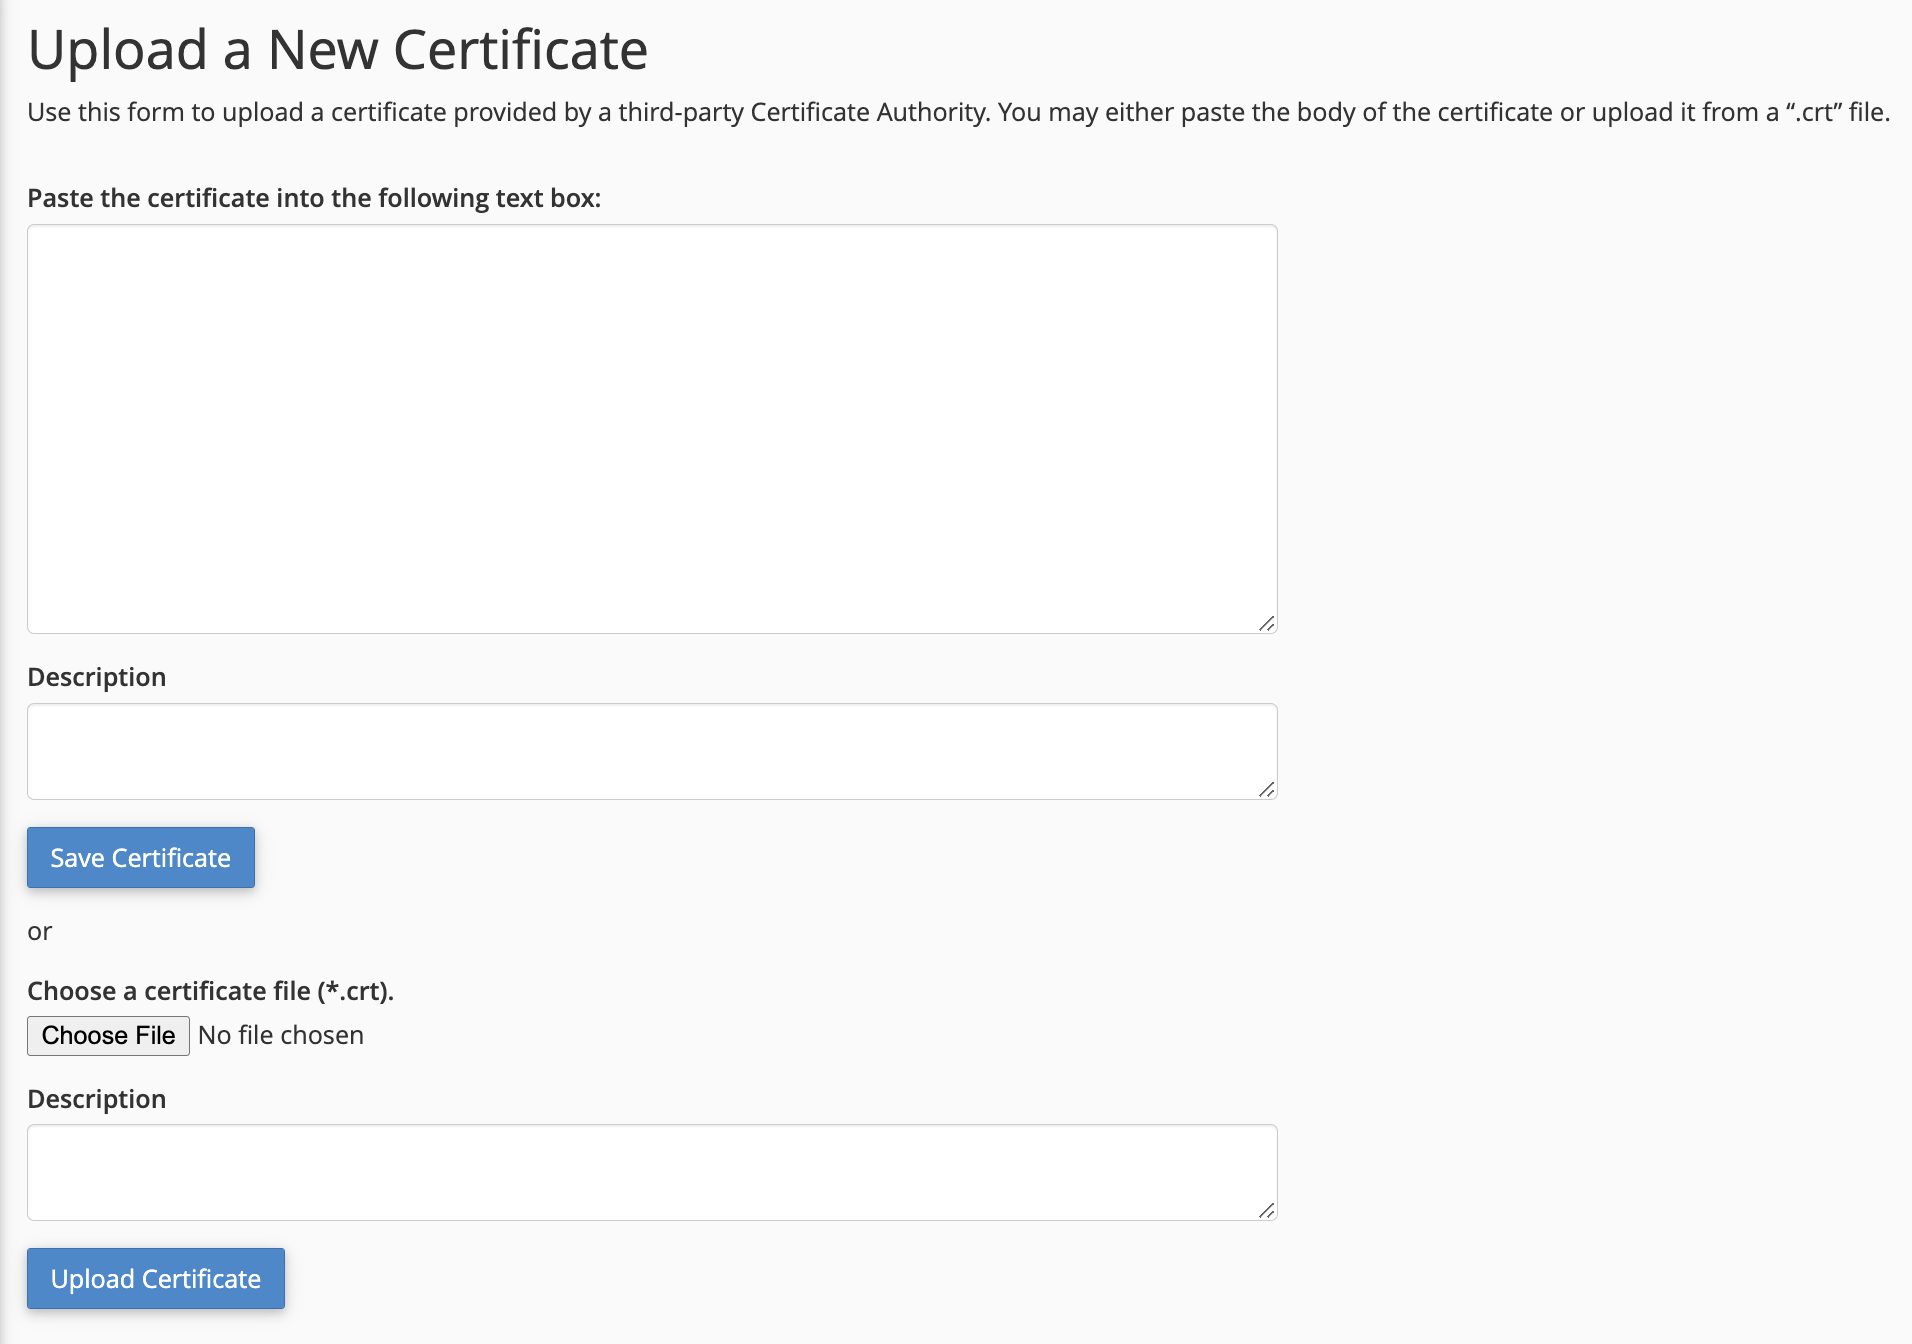This screenshot has width=1912, height=1344.
Task: Click into the Description field above Upload Certificate
Action: click(652, 1172)
